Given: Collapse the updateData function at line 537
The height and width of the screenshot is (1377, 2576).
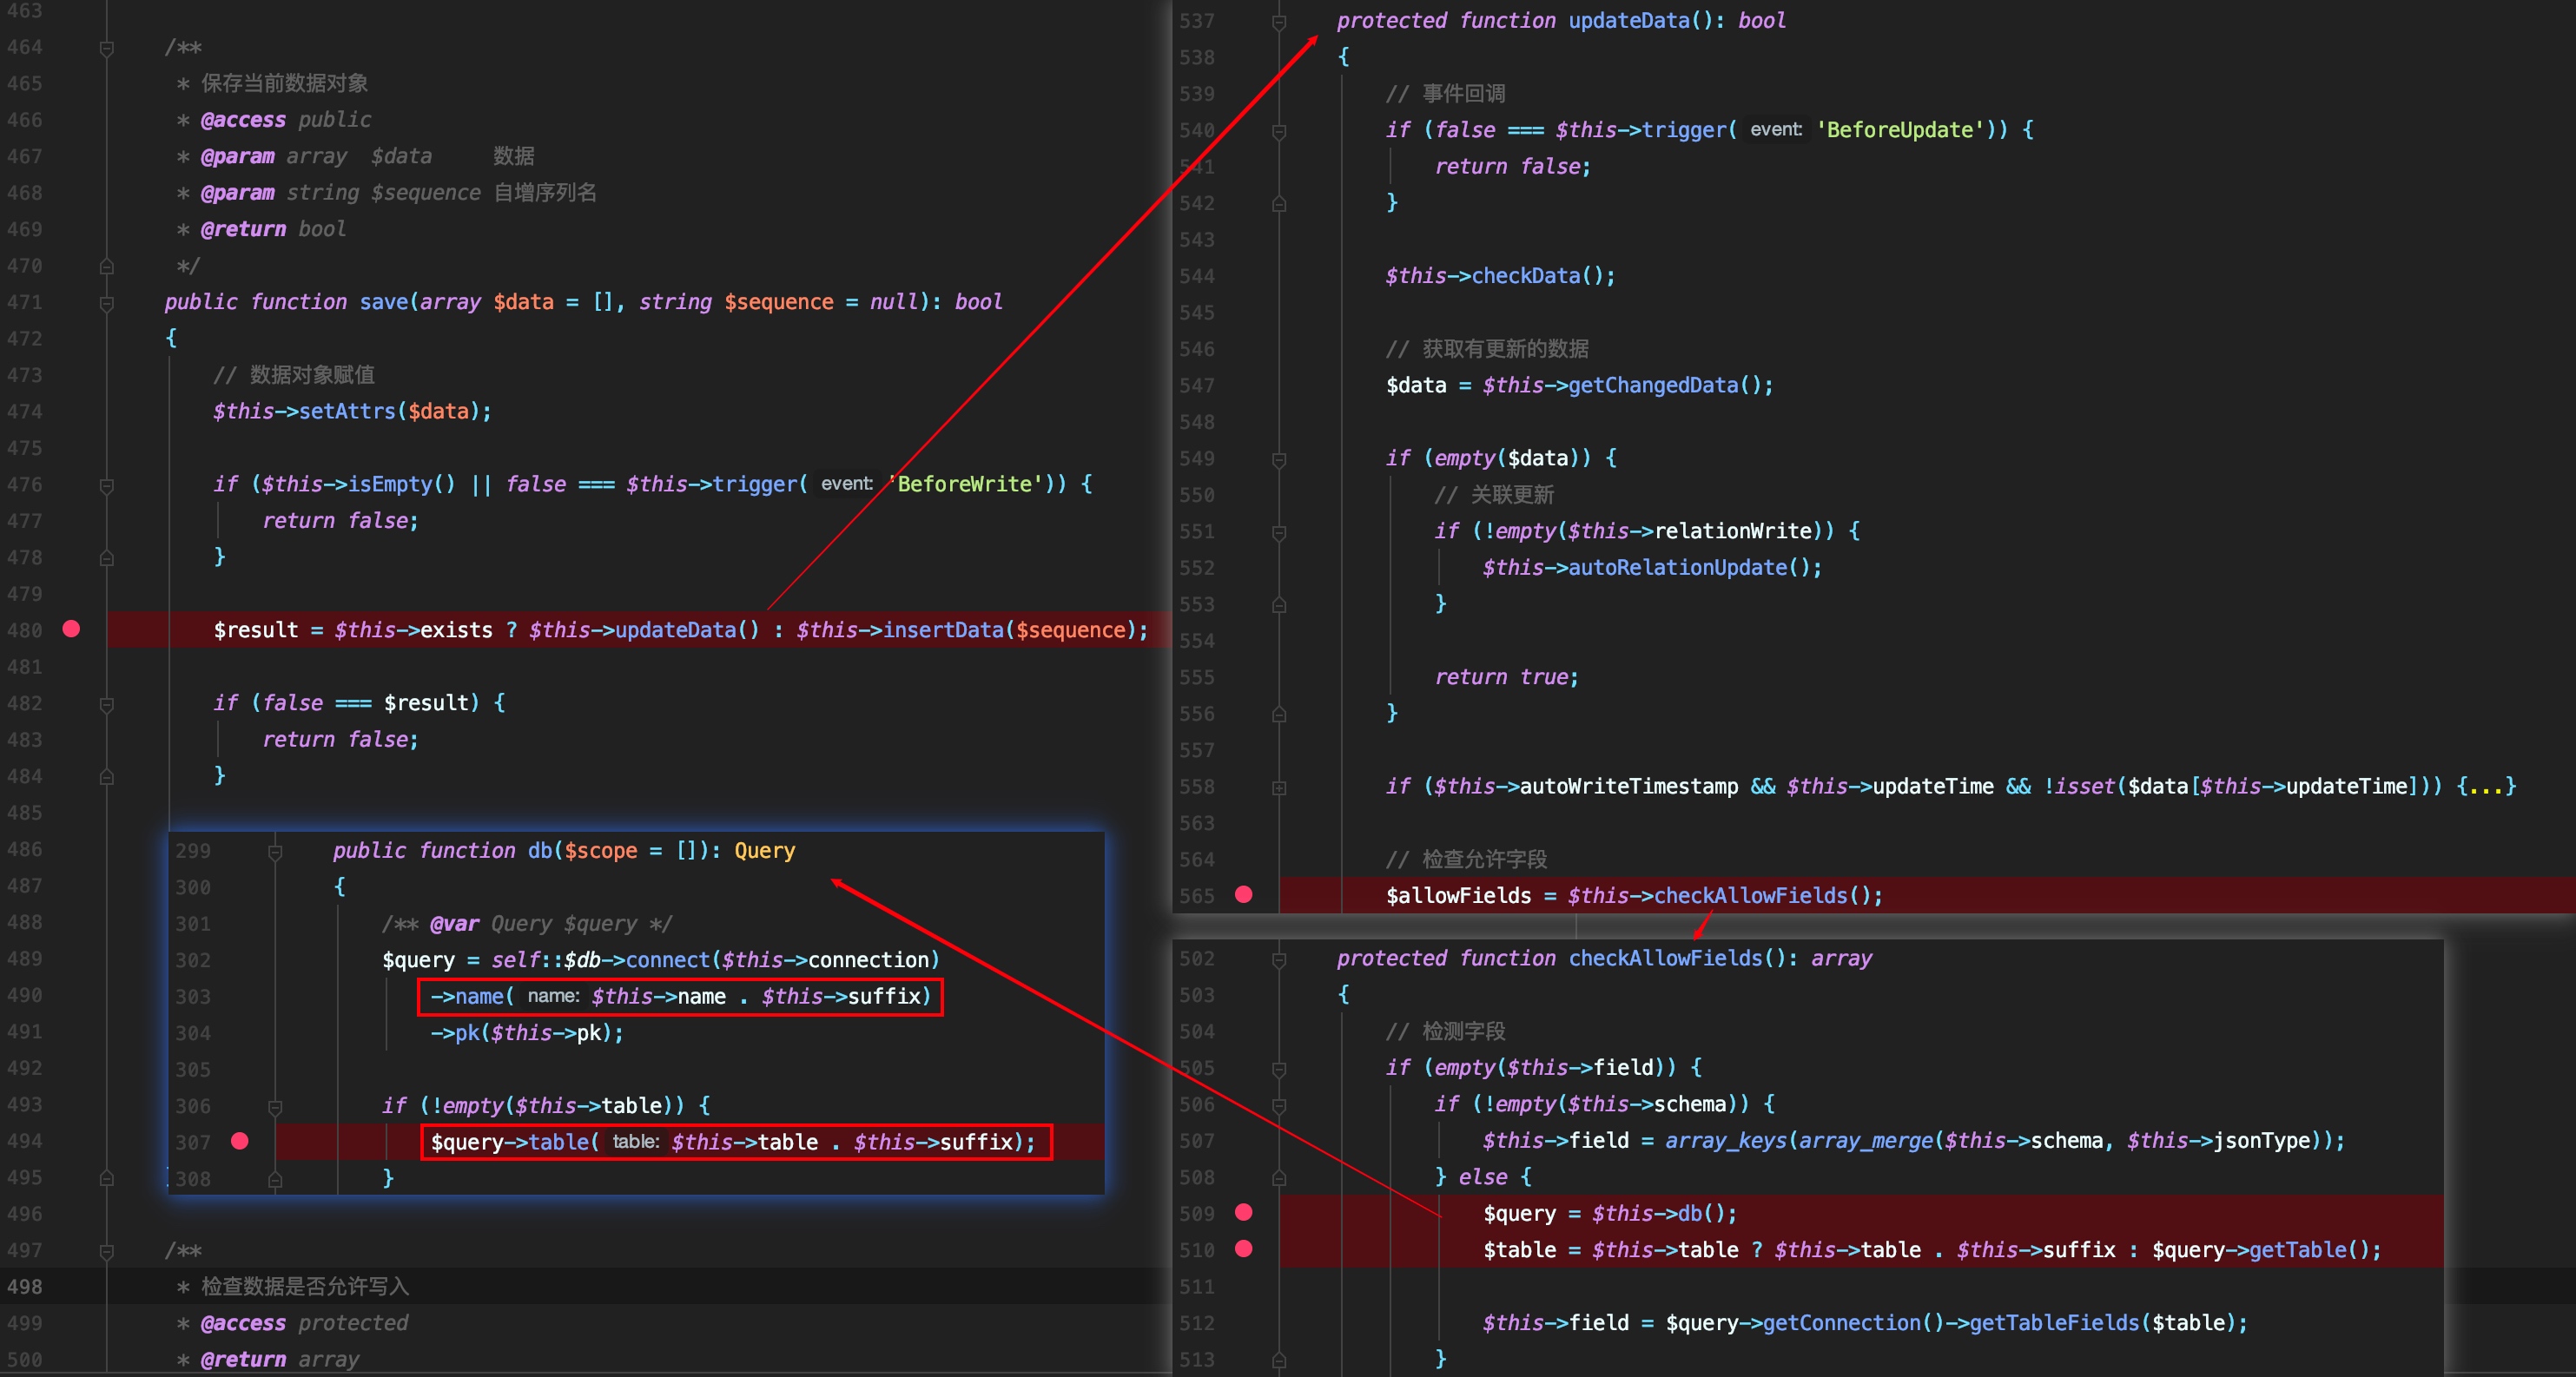Looking at the screenshot, I should [x=1279, y=21].
